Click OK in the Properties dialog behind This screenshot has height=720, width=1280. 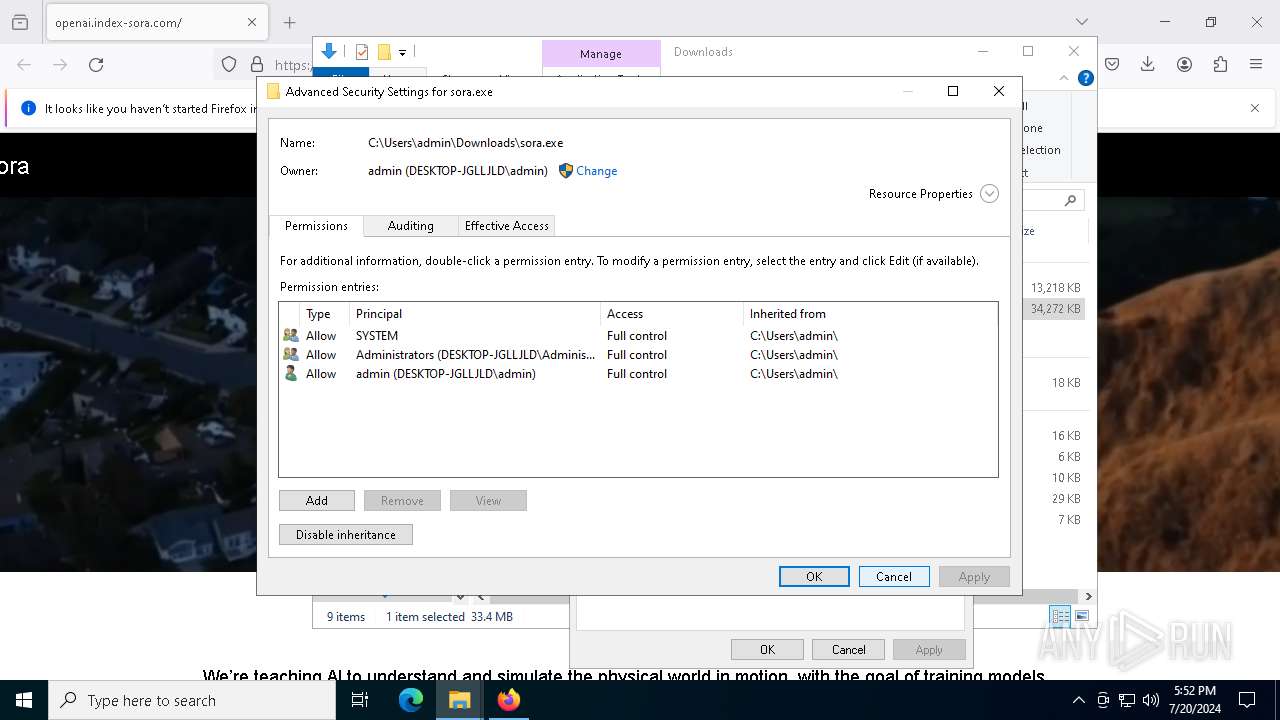(x=767, y=650)
